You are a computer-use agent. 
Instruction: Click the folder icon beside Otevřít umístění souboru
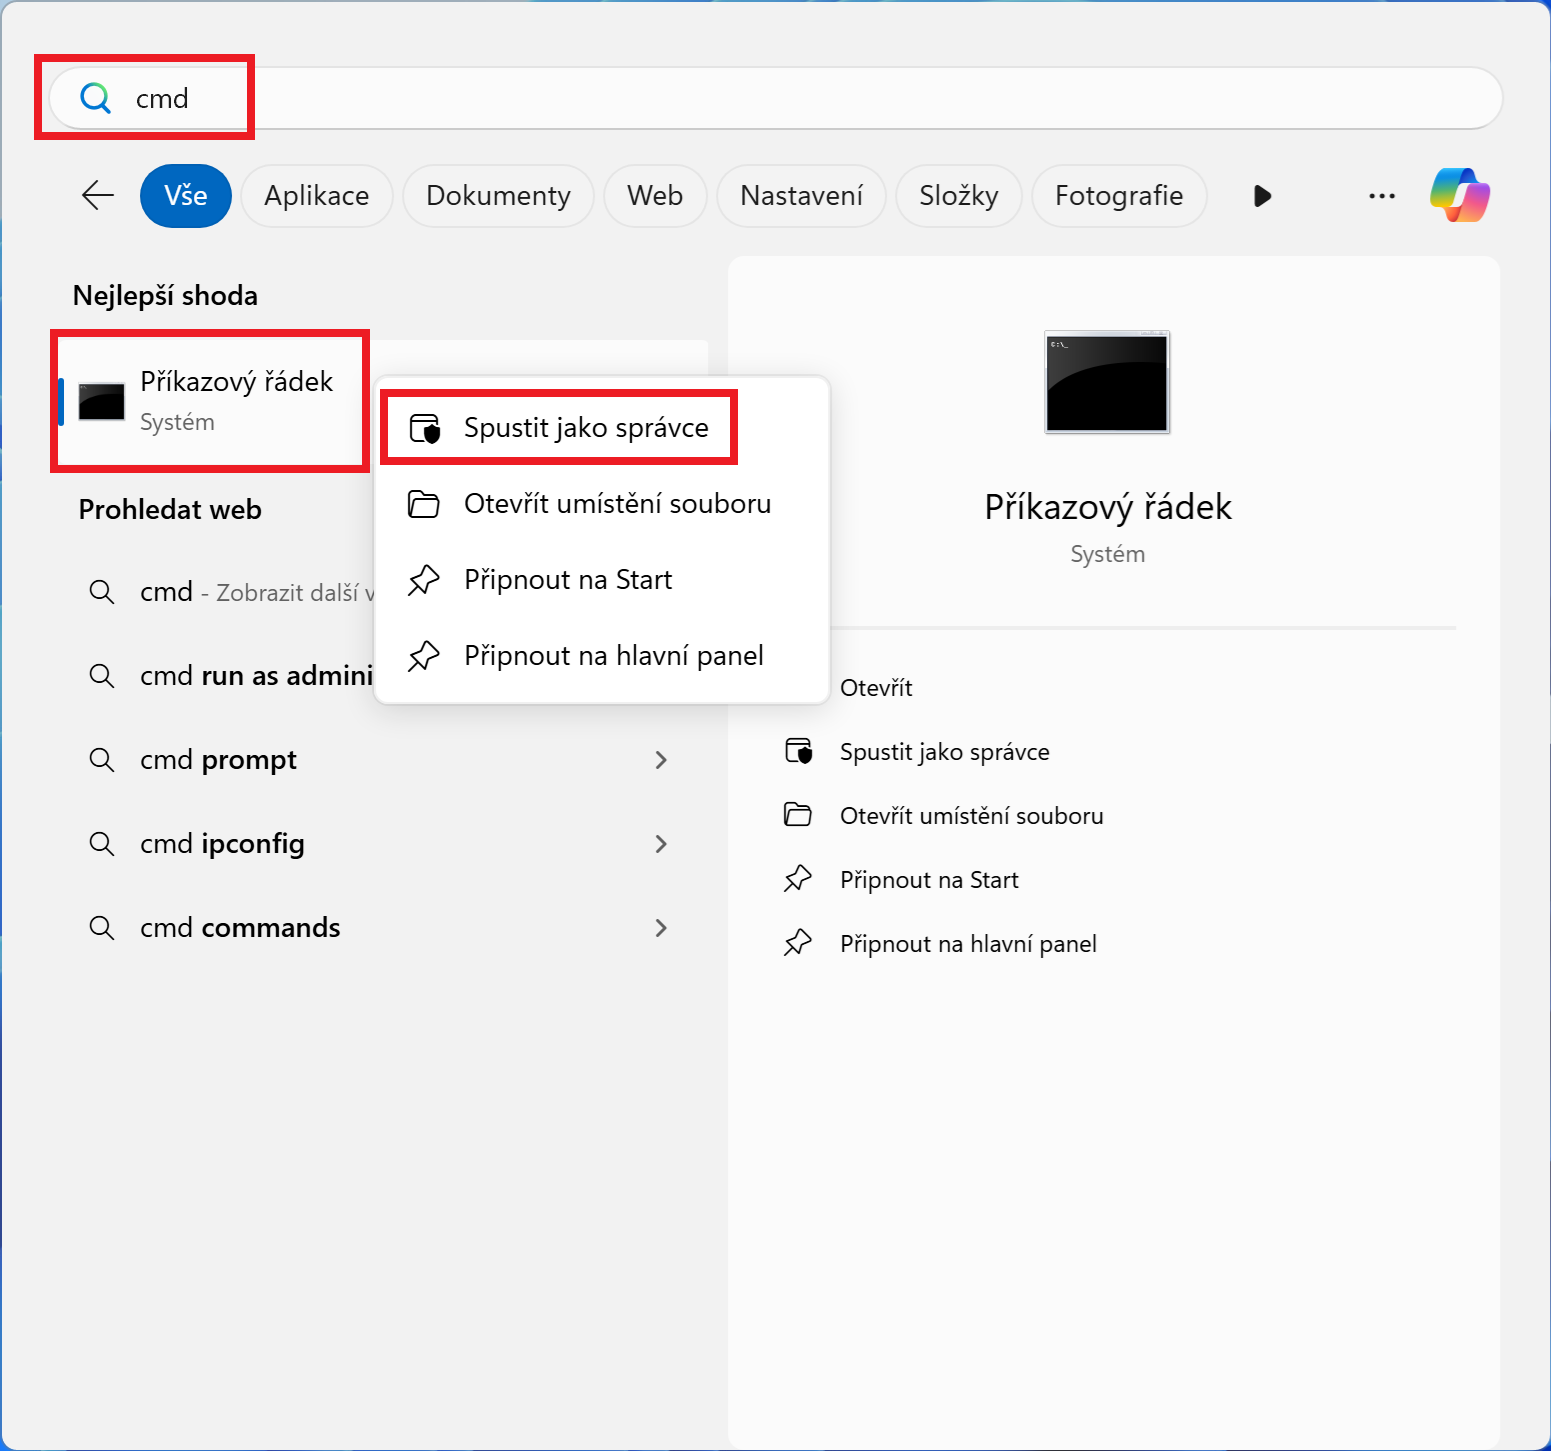424,504
